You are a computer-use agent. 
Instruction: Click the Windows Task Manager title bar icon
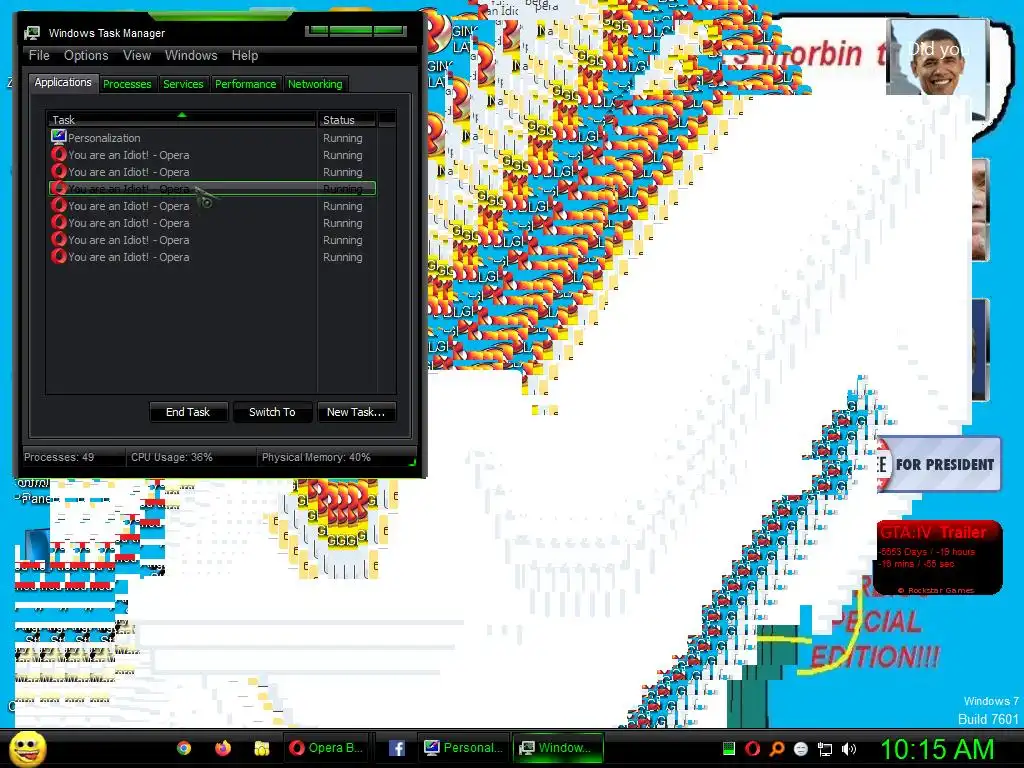[32, 33]
